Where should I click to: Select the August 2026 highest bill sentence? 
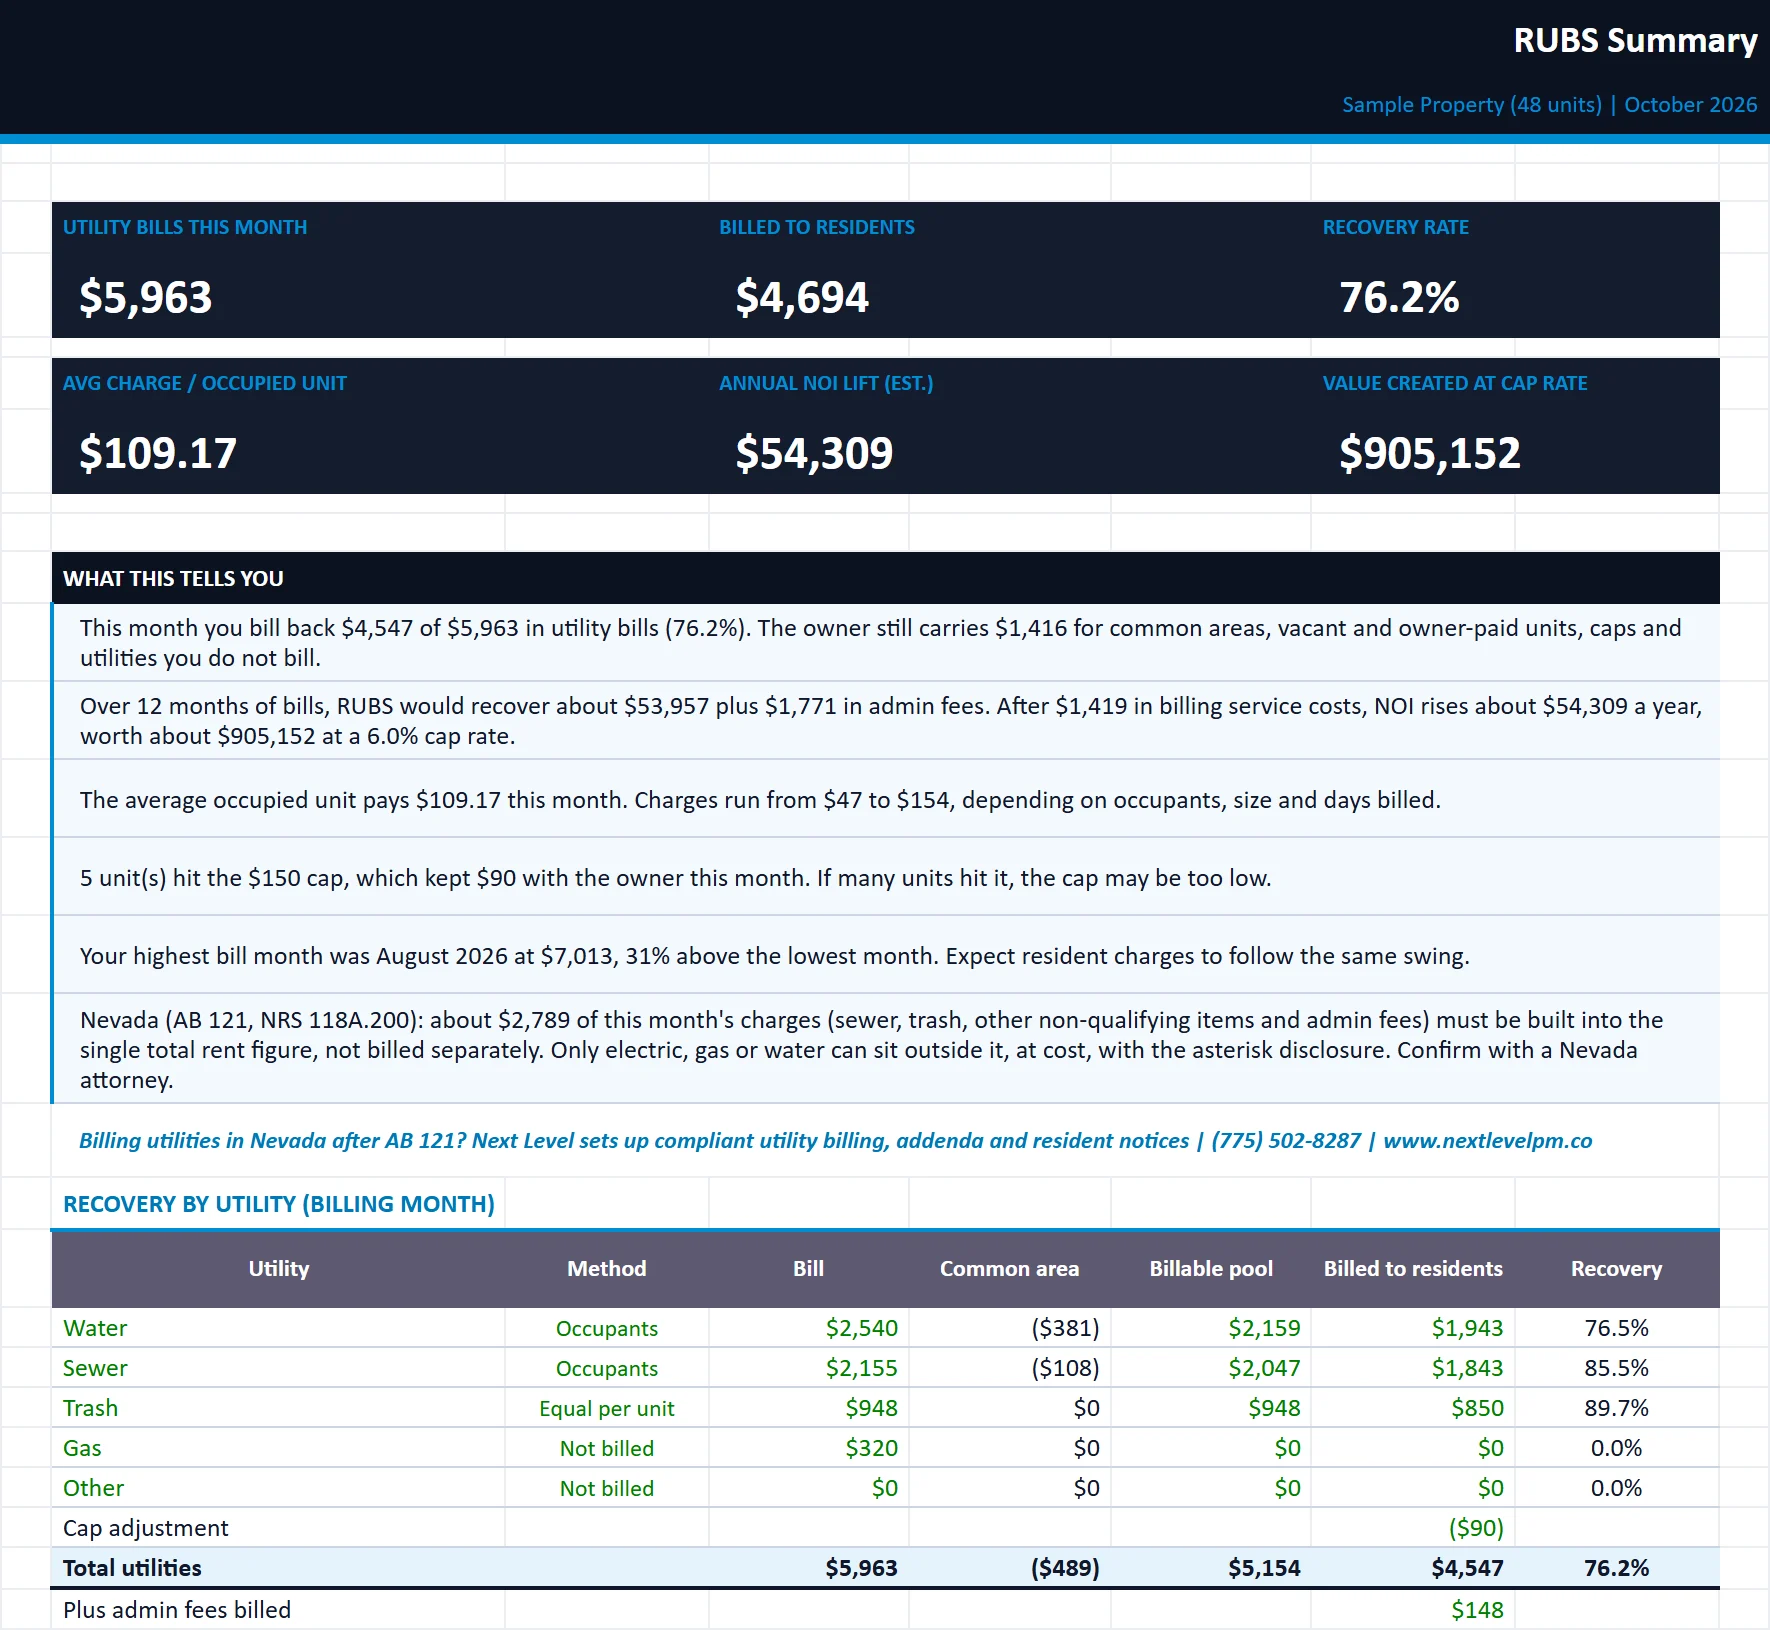tap(774, 956)
